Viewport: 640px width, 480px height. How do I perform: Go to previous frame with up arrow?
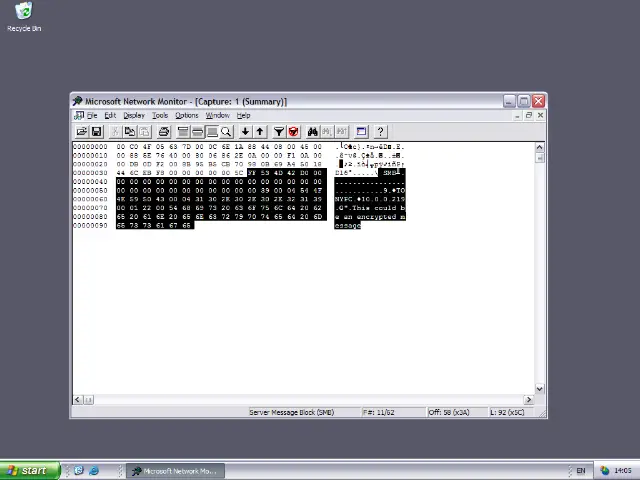tap(260, 131)
